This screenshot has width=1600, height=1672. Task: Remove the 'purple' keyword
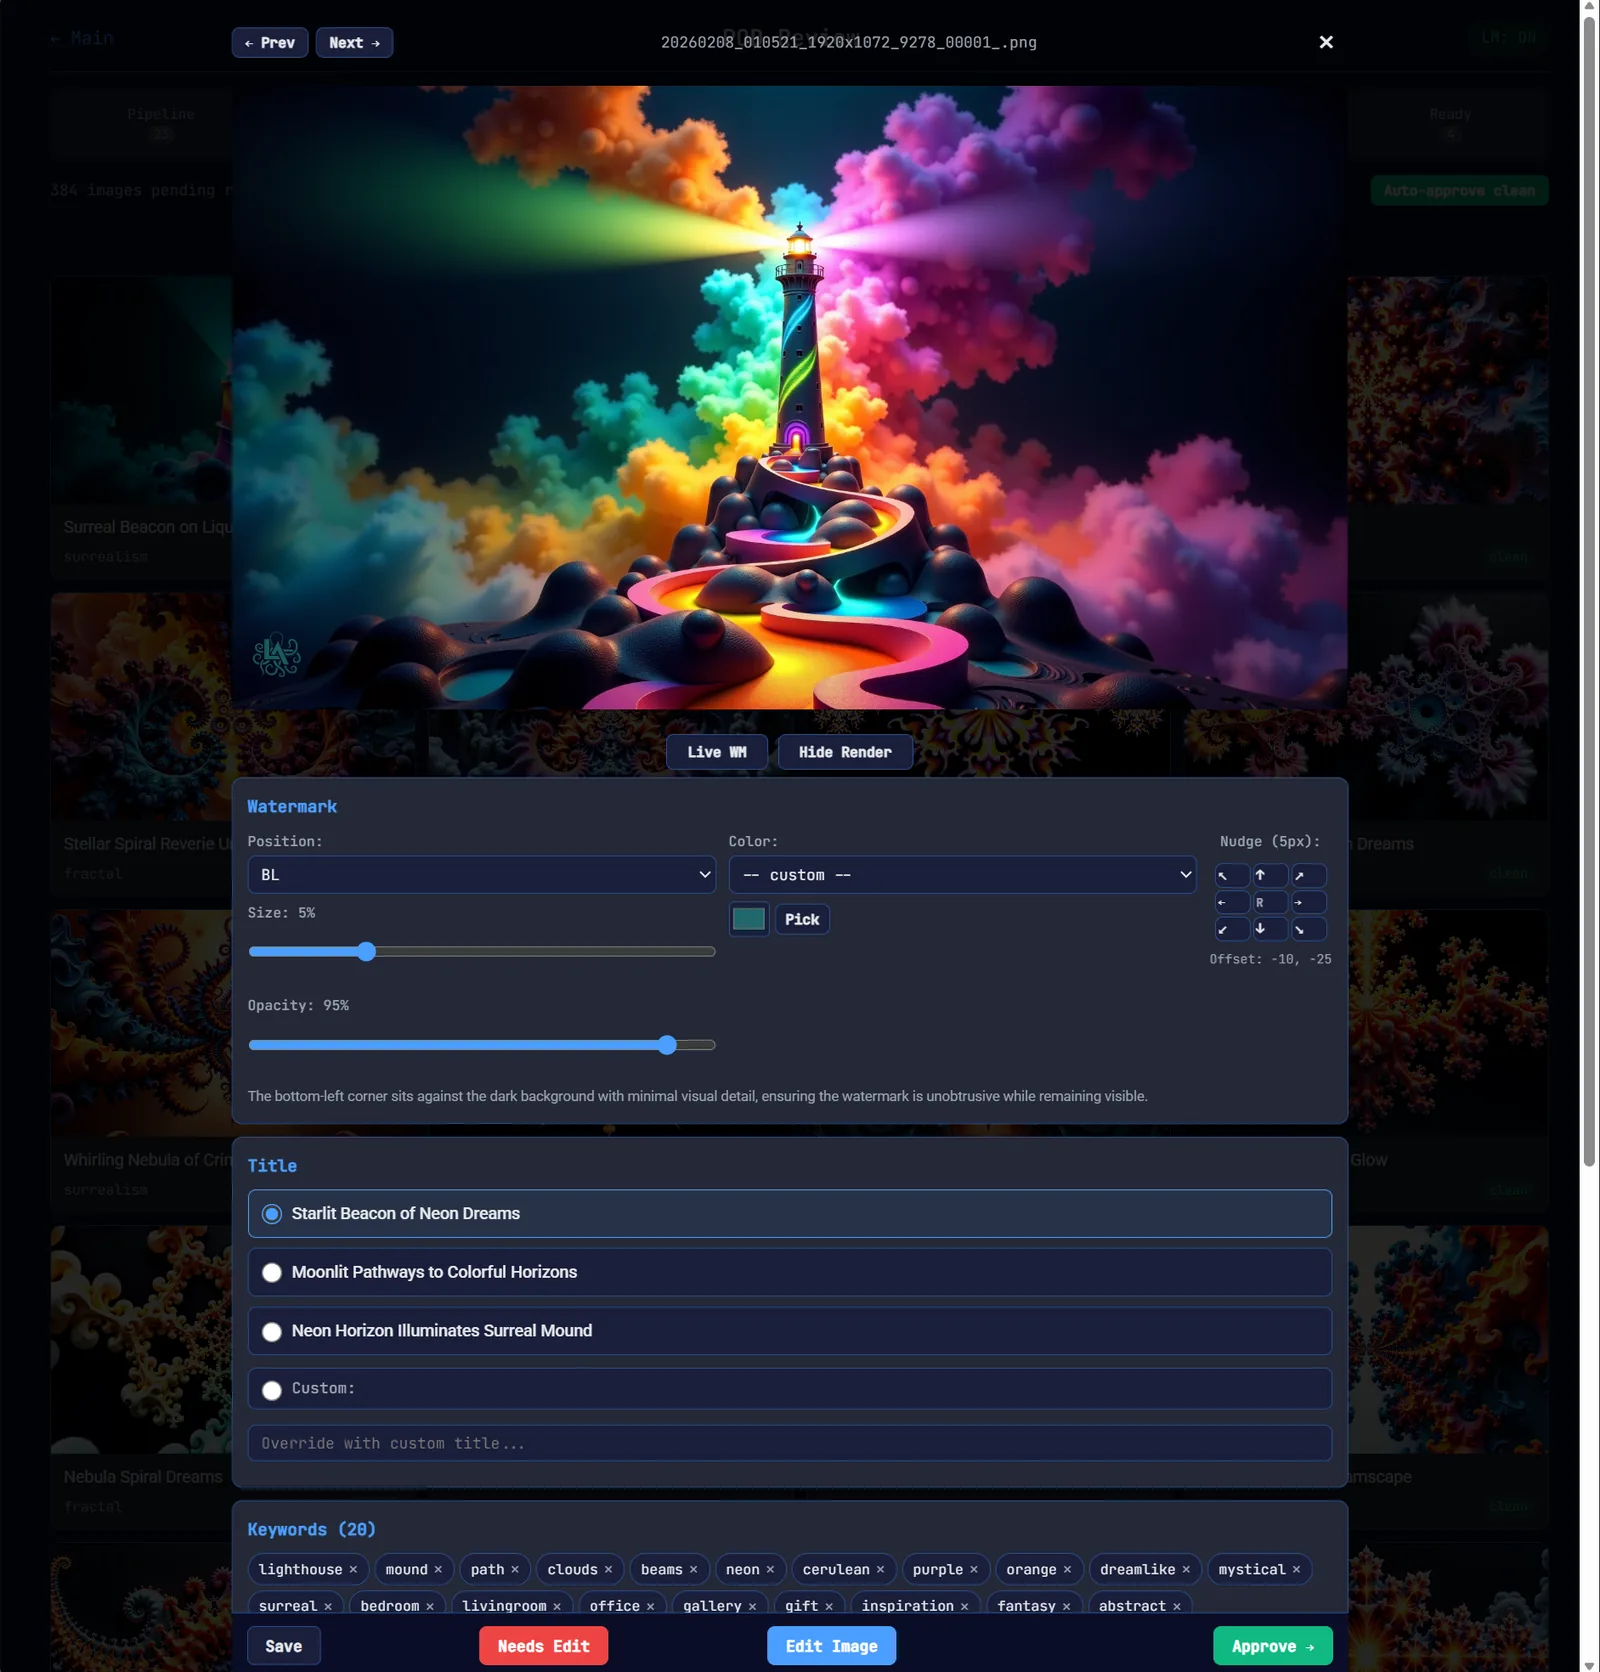click(974, 1570)
